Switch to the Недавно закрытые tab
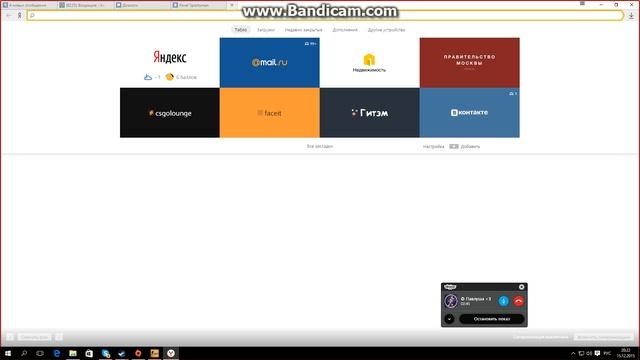The width and height of the screenshot is (640, 360). point(303,30)
